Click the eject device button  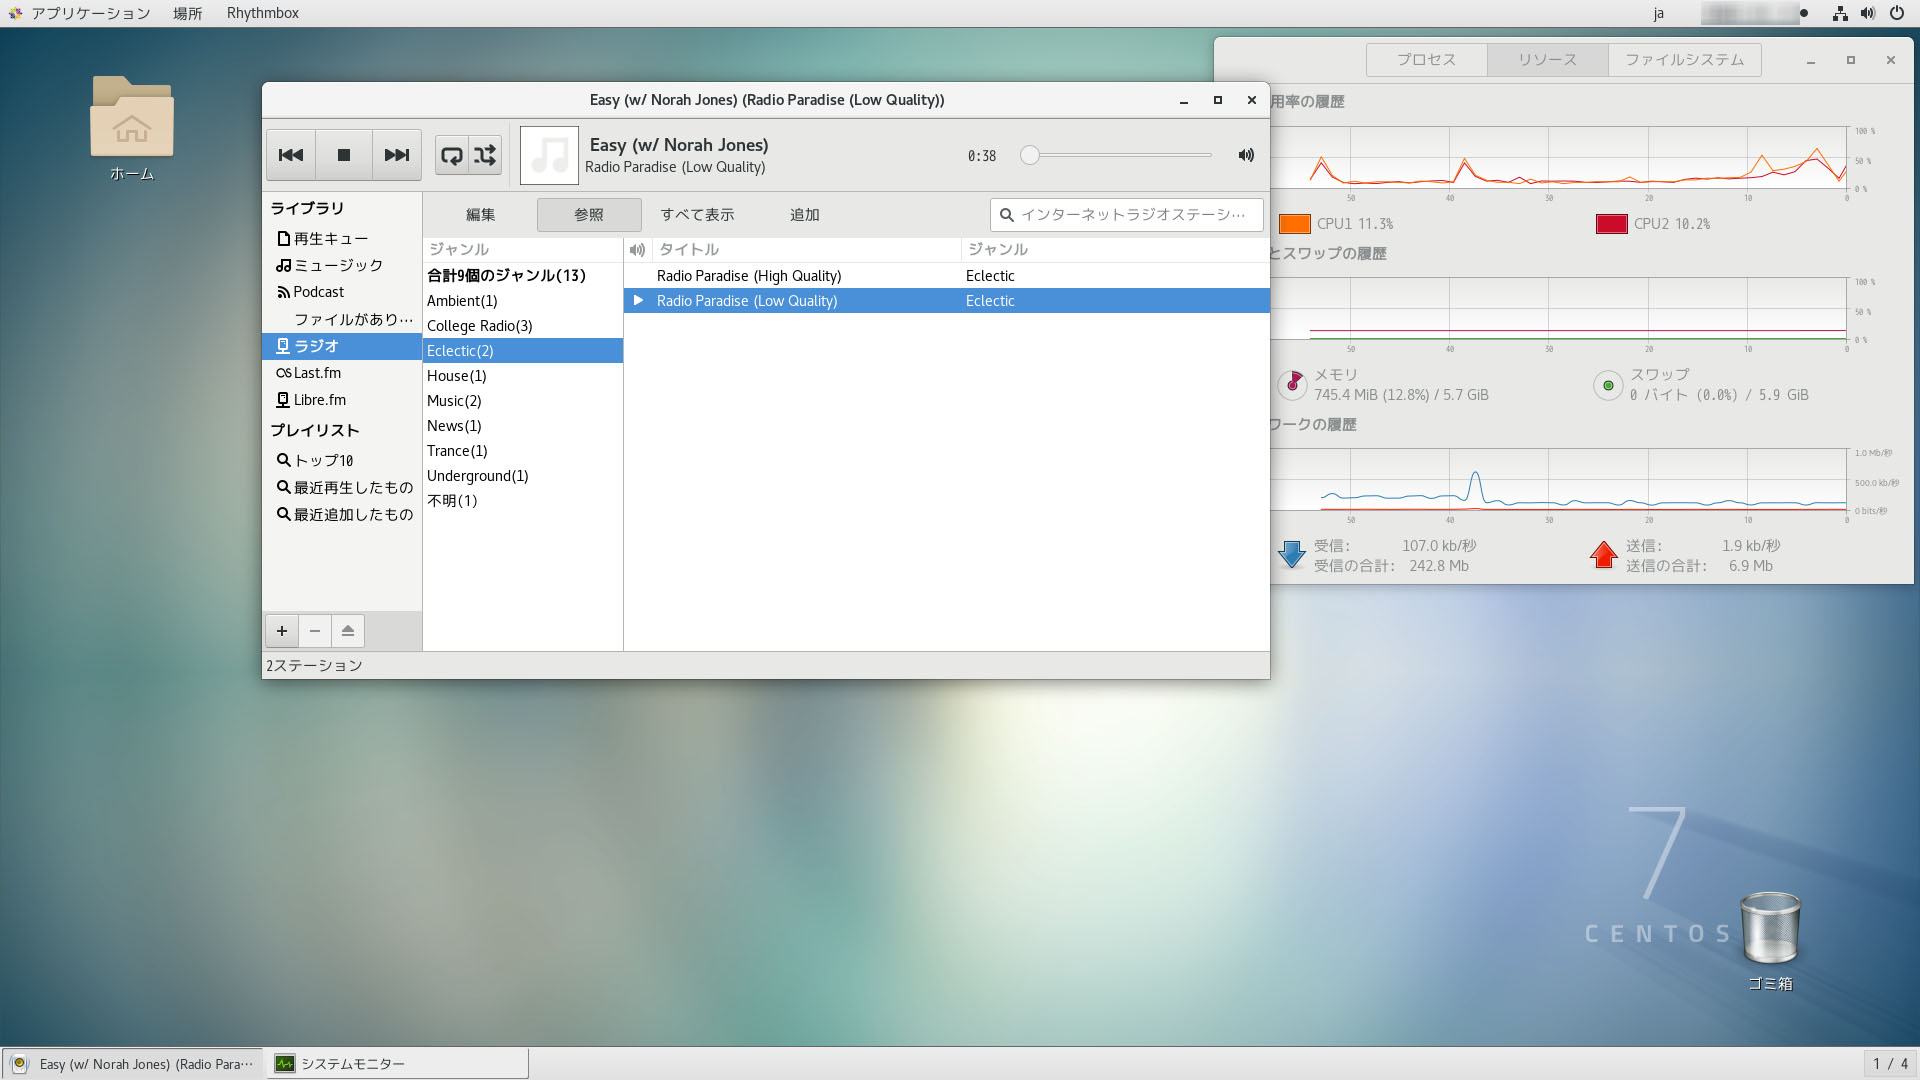[x=348, y=631]
